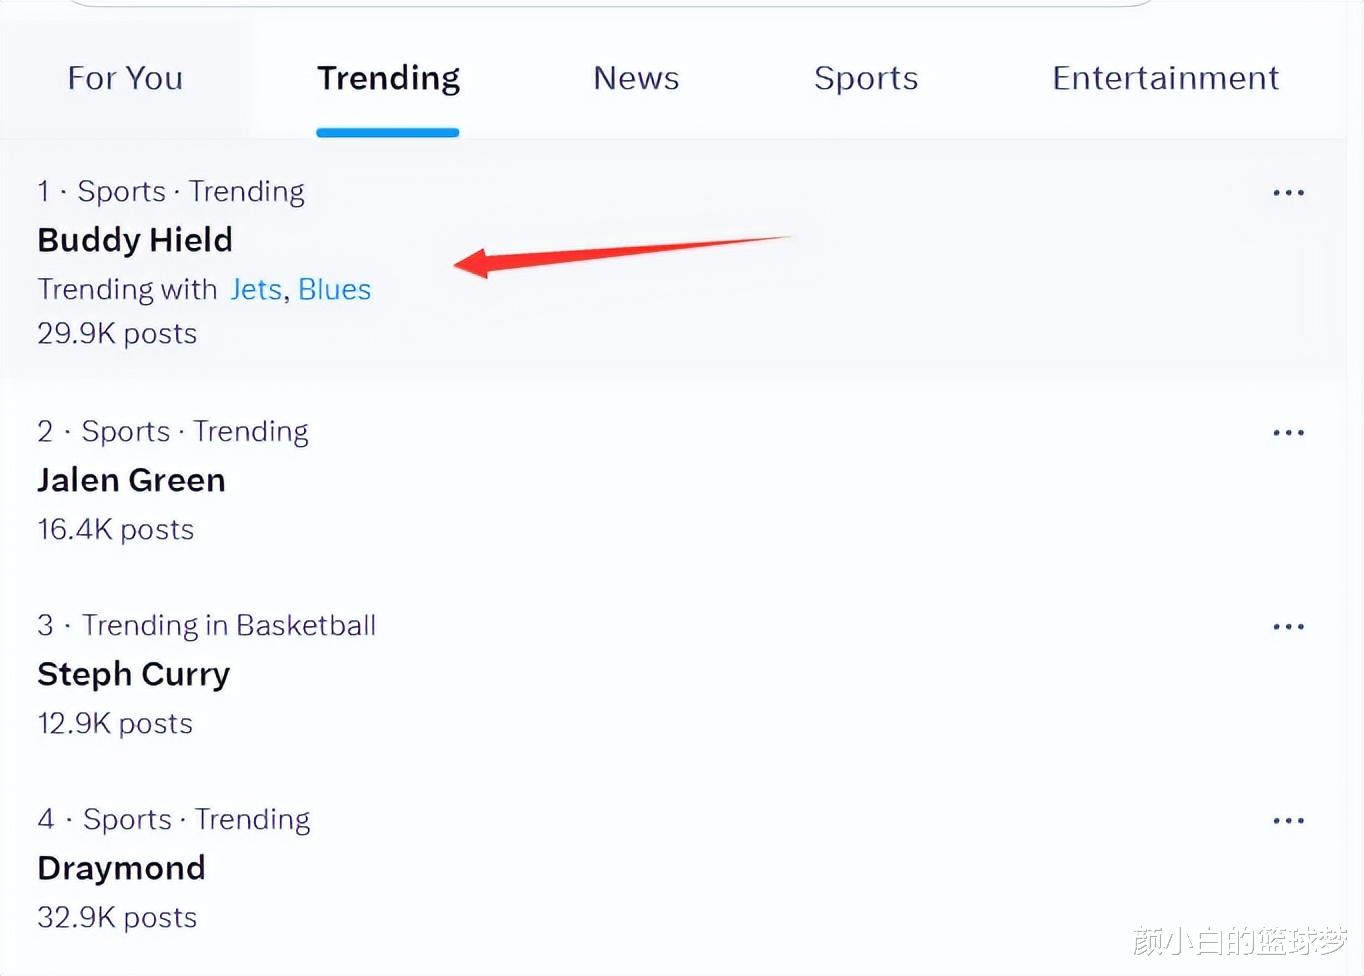This screenshot has height=976, width=1364.
Task: Click the 16.4K posts count
Action: pos(116,530)
